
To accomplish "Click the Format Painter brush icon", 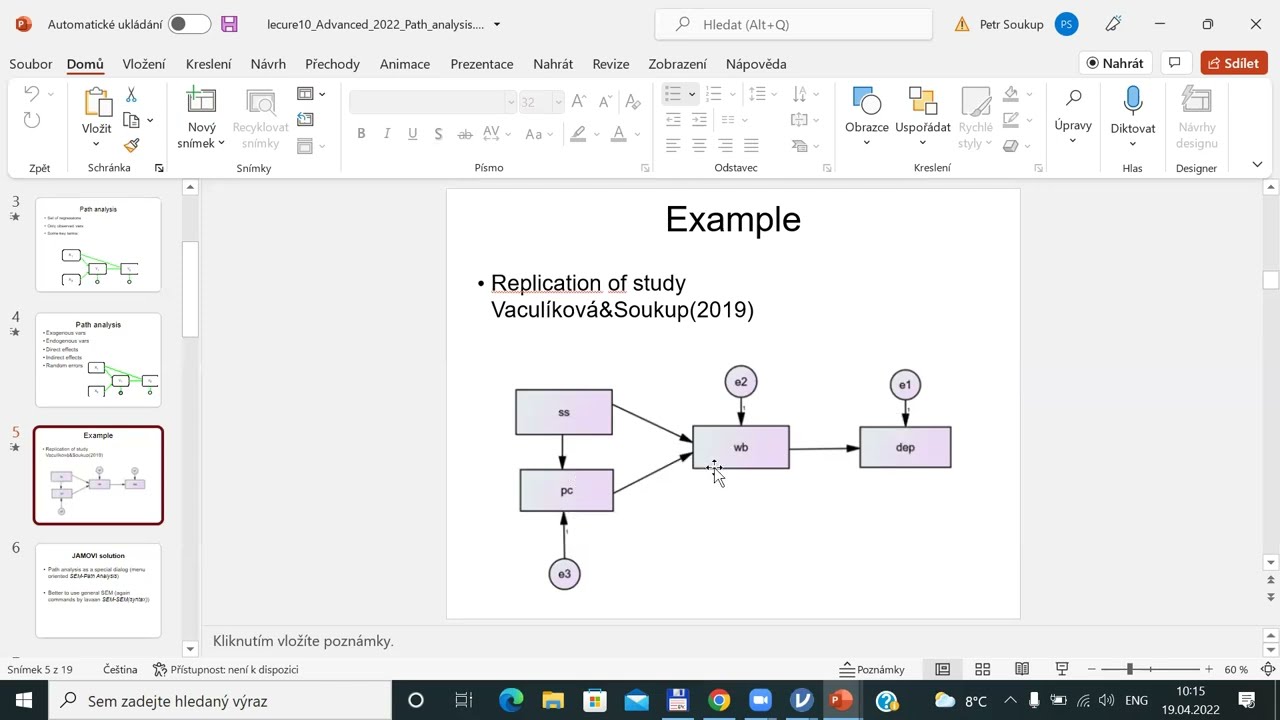I will pyautogui.click(x=131, y=145).
